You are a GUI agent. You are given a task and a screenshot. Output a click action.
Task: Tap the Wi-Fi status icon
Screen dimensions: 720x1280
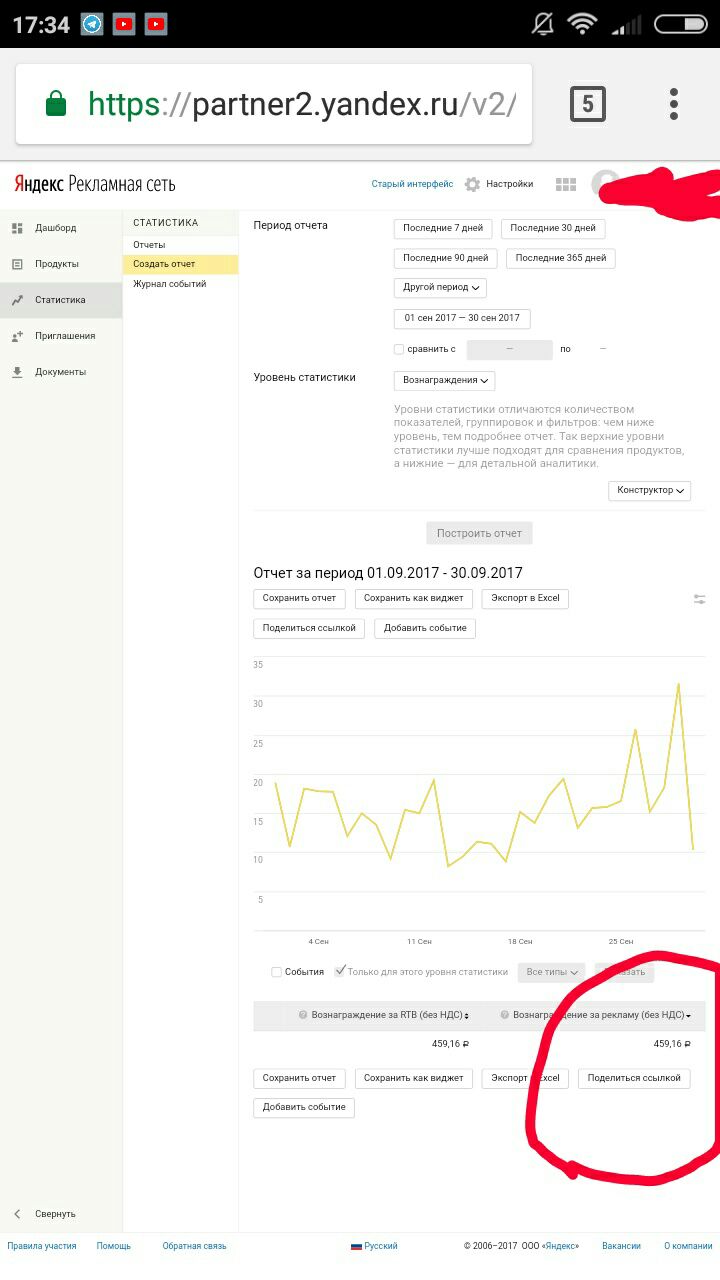point(581,24)
